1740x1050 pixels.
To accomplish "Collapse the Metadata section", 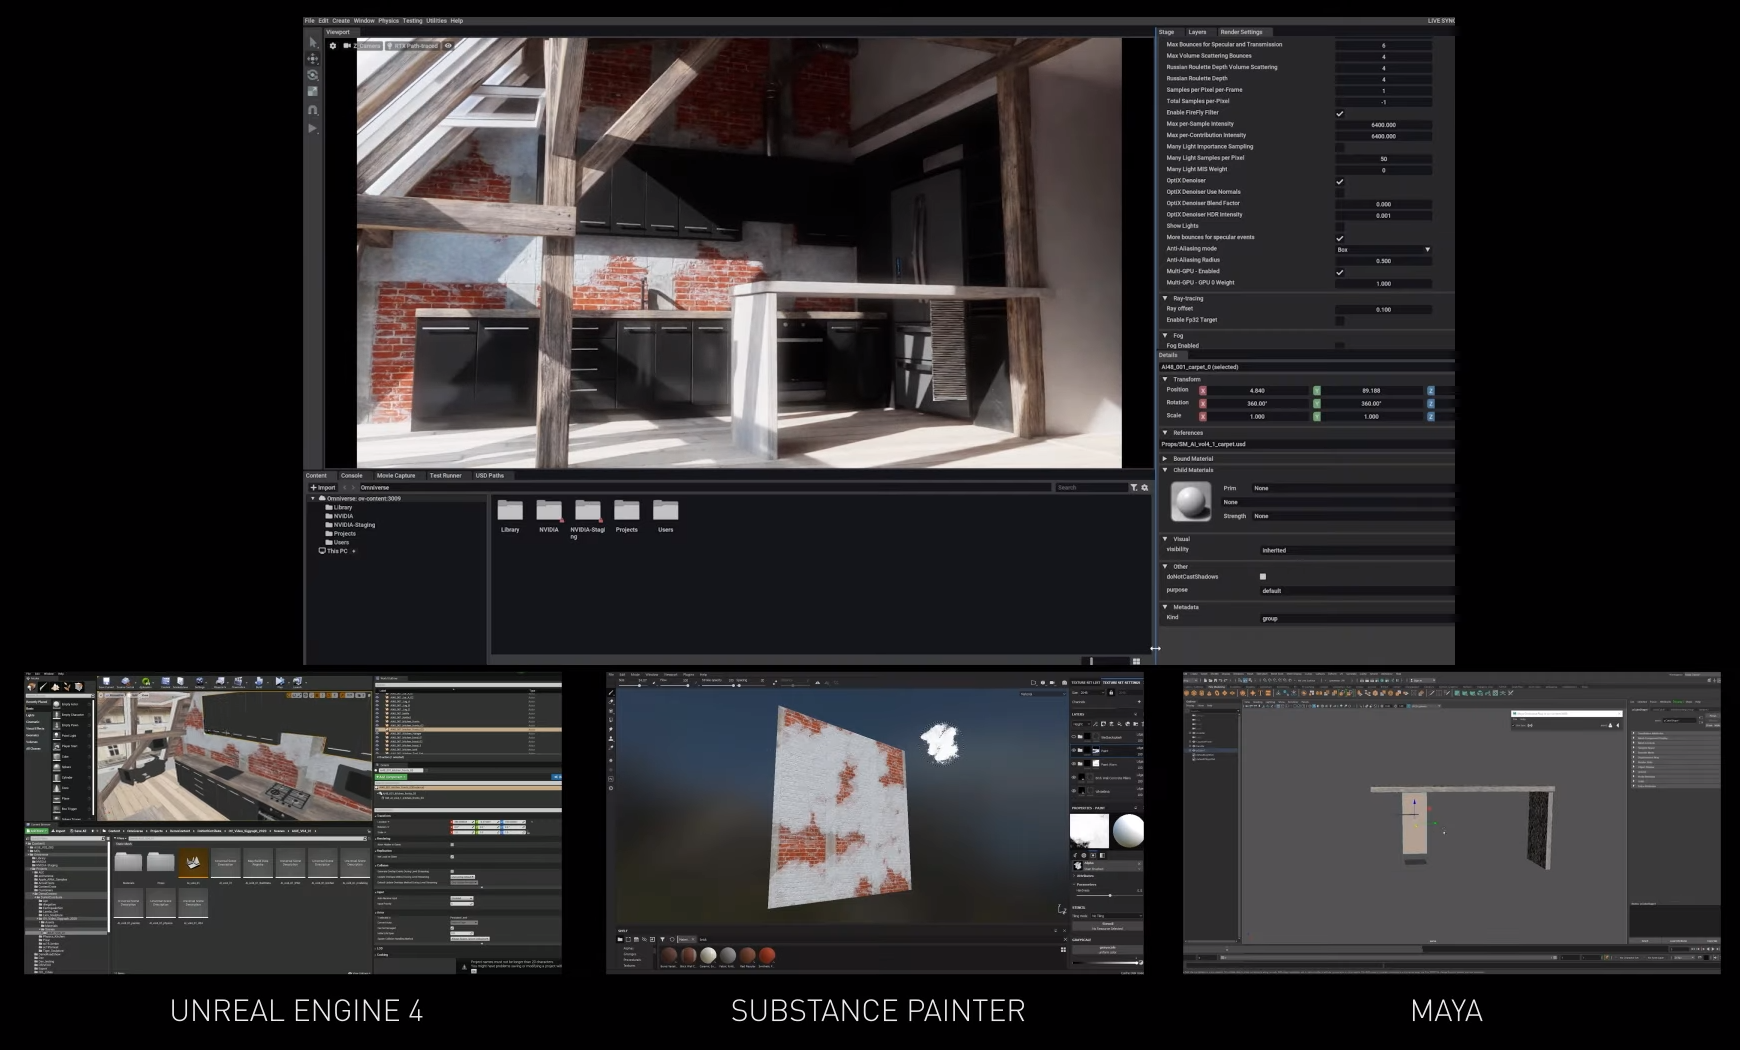I will click(x=1165, y=607).
